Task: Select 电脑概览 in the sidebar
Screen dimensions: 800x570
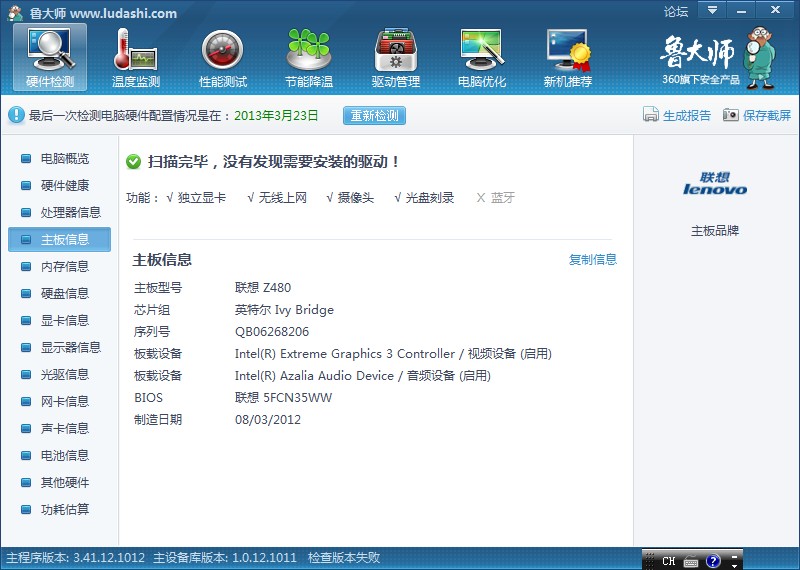Action: (59, 159)
